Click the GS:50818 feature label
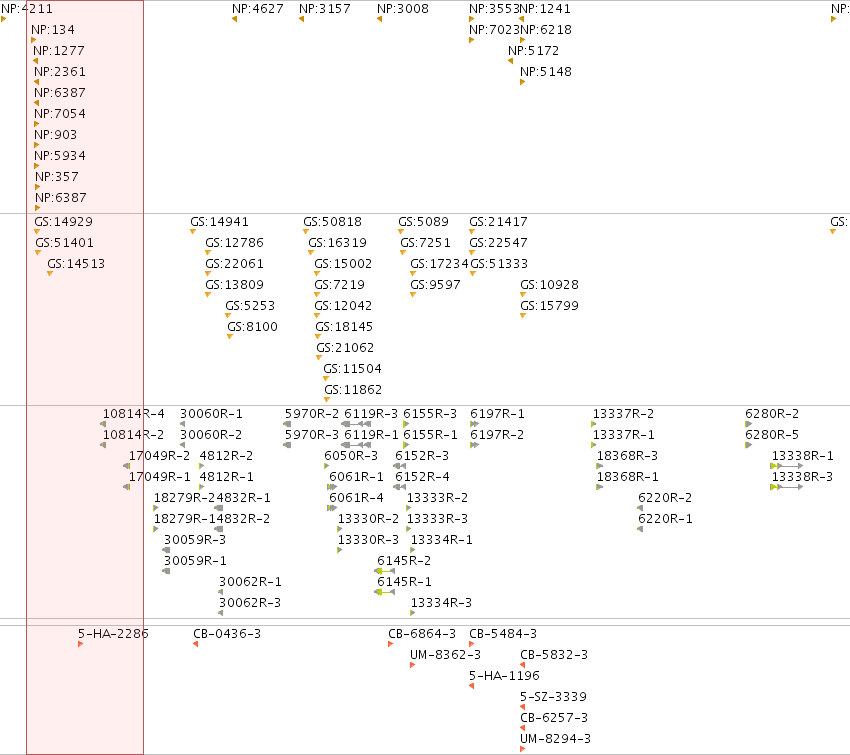850x755 pixels. [x=332, y=222]
